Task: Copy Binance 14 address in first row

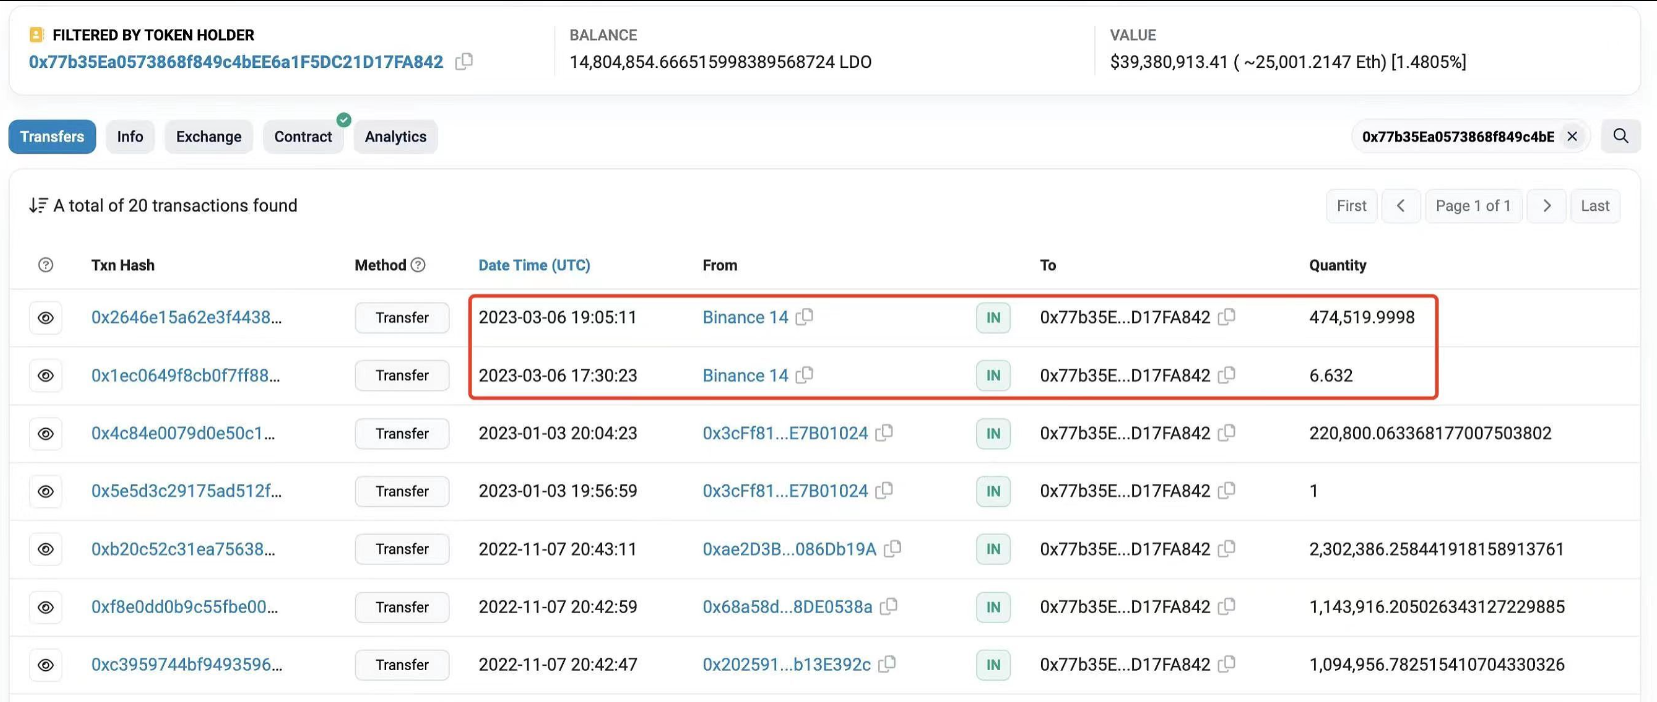Action: click(804, 317)
